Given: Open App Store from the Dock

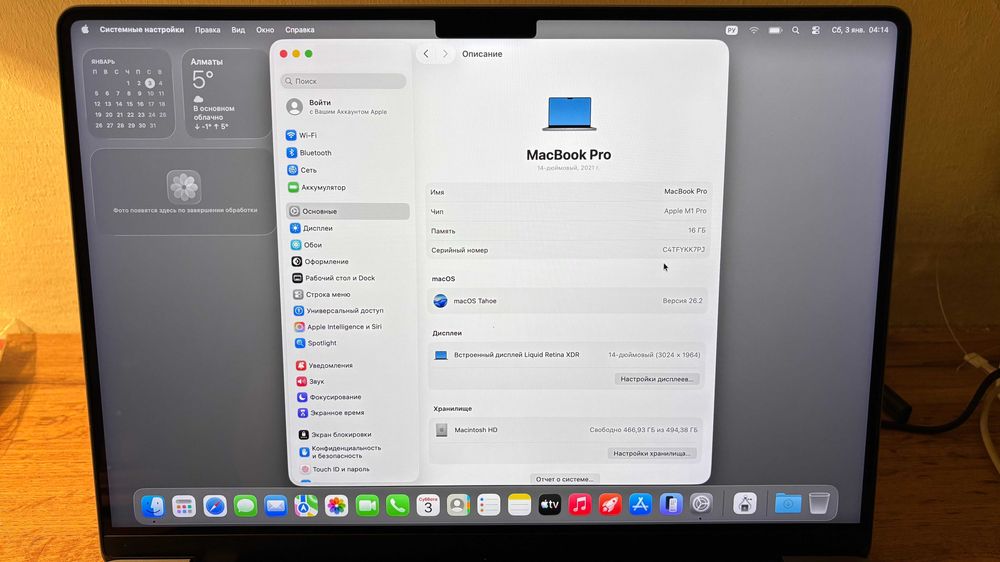Looking at the screenshot, I should pos(640,505).
